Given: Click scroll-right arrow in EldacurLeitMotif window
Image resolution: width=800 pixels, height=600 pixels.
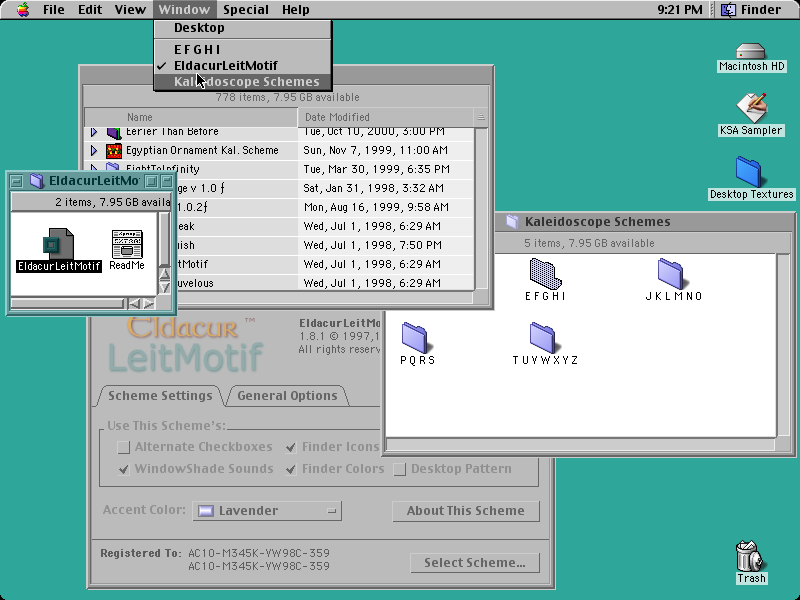Looking at the screenshot, I should [148, 304].
